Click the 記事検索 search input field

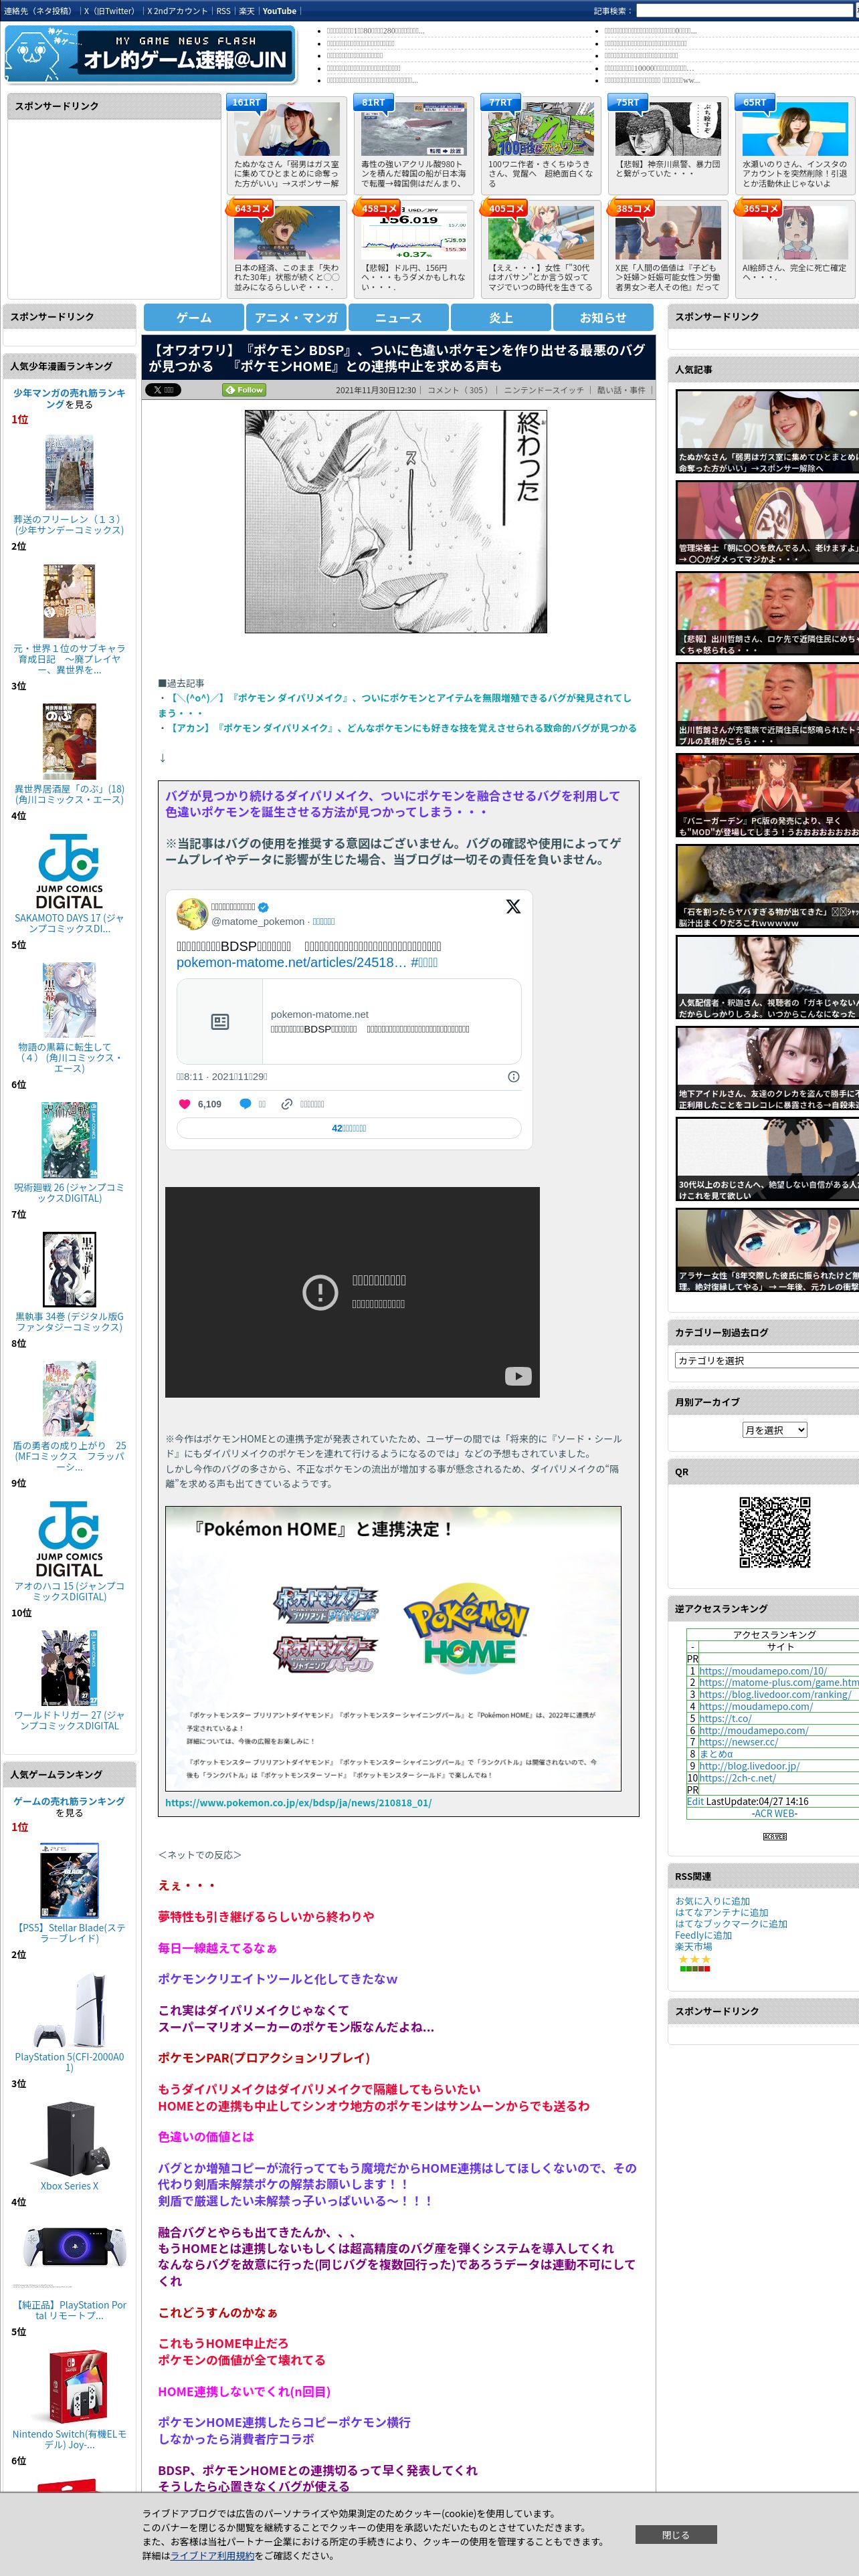point(746,11)
